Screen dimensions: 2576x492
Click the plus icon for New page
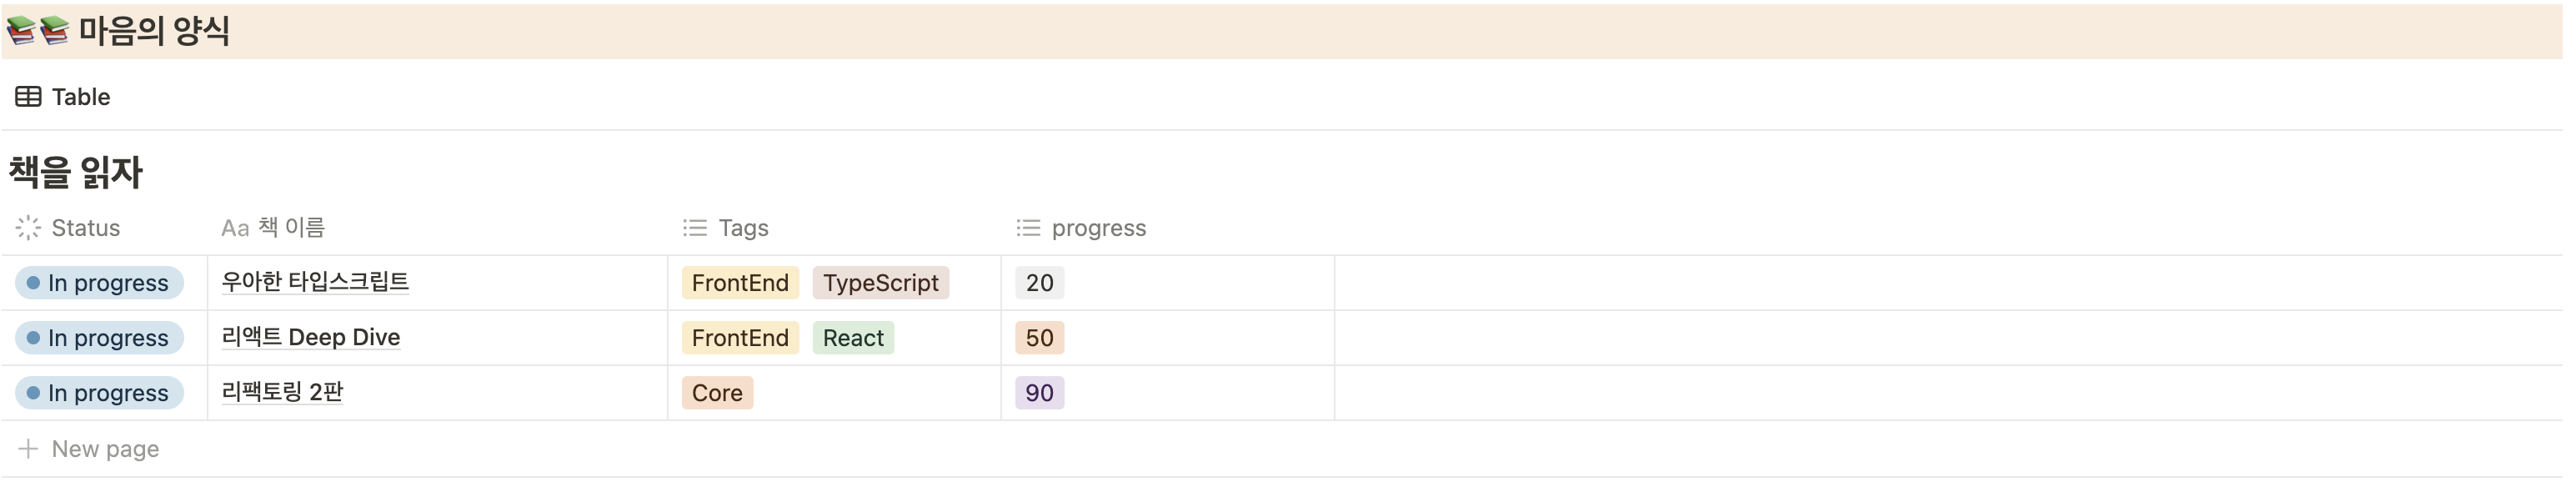tap(28, 449)
